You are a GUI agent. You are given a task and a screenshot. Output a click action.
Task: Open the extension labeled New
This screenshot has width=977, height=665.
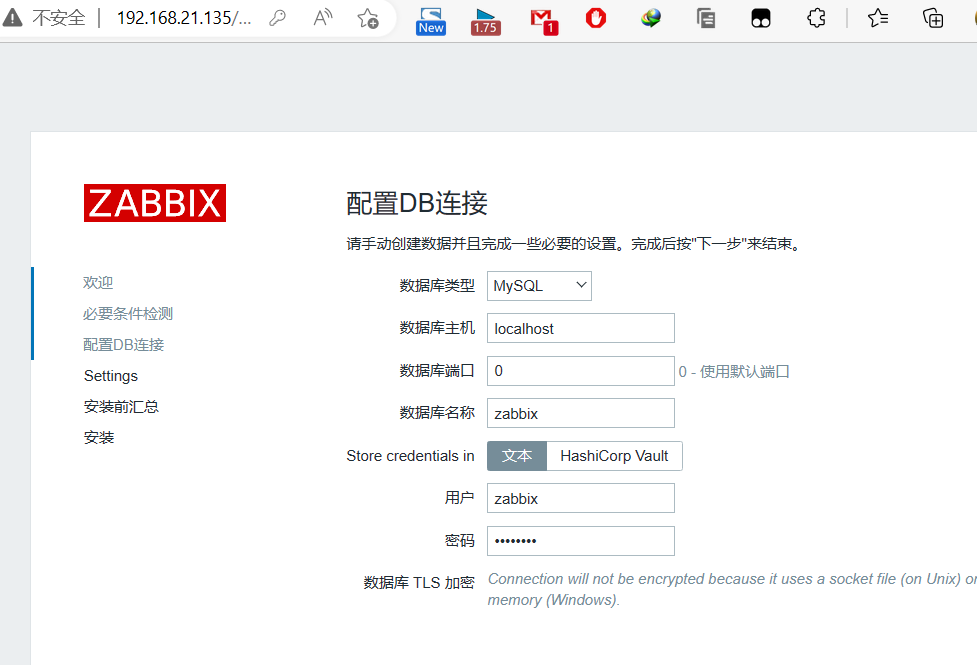pyautogui.click(x=431, y=21)
